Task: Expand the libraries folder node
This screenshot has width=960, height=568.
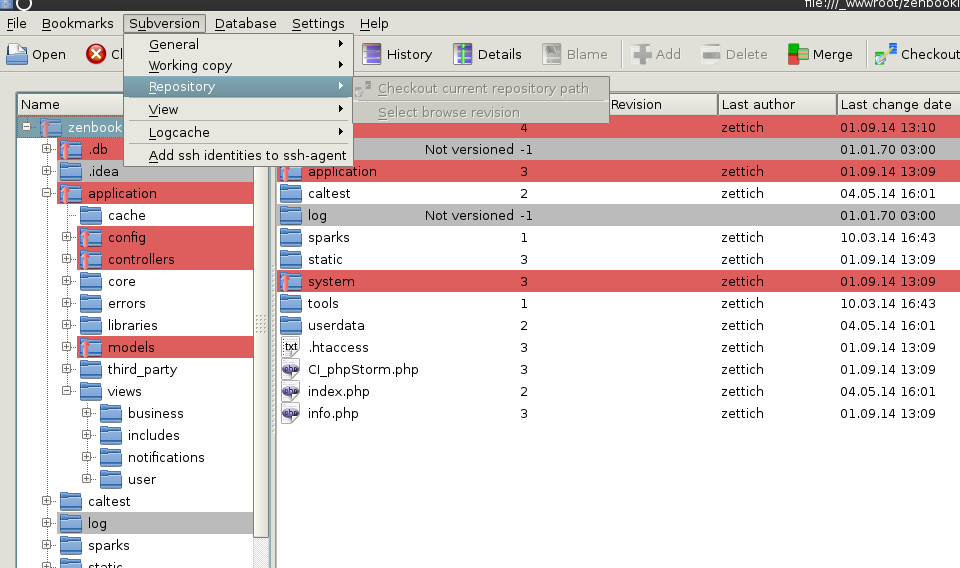Action: (67, 325)
